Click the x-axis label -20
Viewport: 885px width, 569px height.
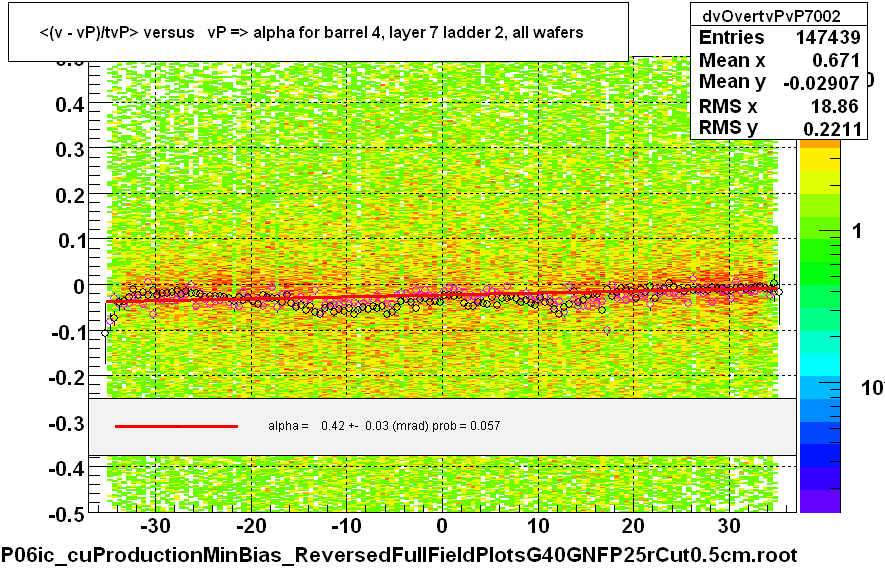(x=251, y=526)
